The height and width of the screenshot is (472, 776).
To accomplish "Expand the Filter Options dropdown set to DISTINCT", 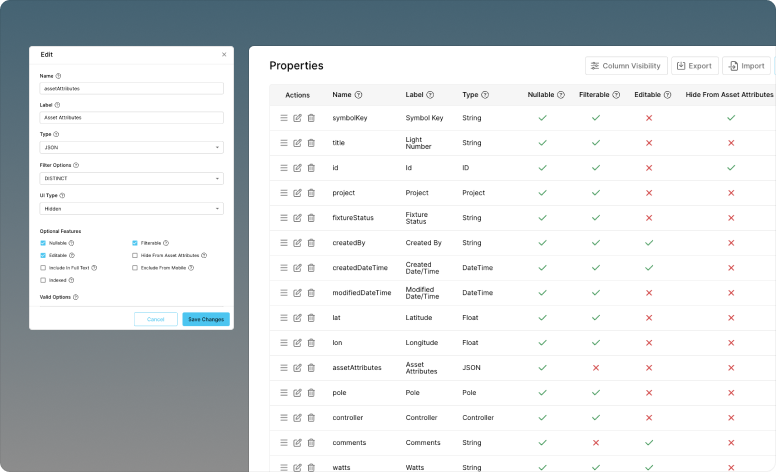I will 132,178.
